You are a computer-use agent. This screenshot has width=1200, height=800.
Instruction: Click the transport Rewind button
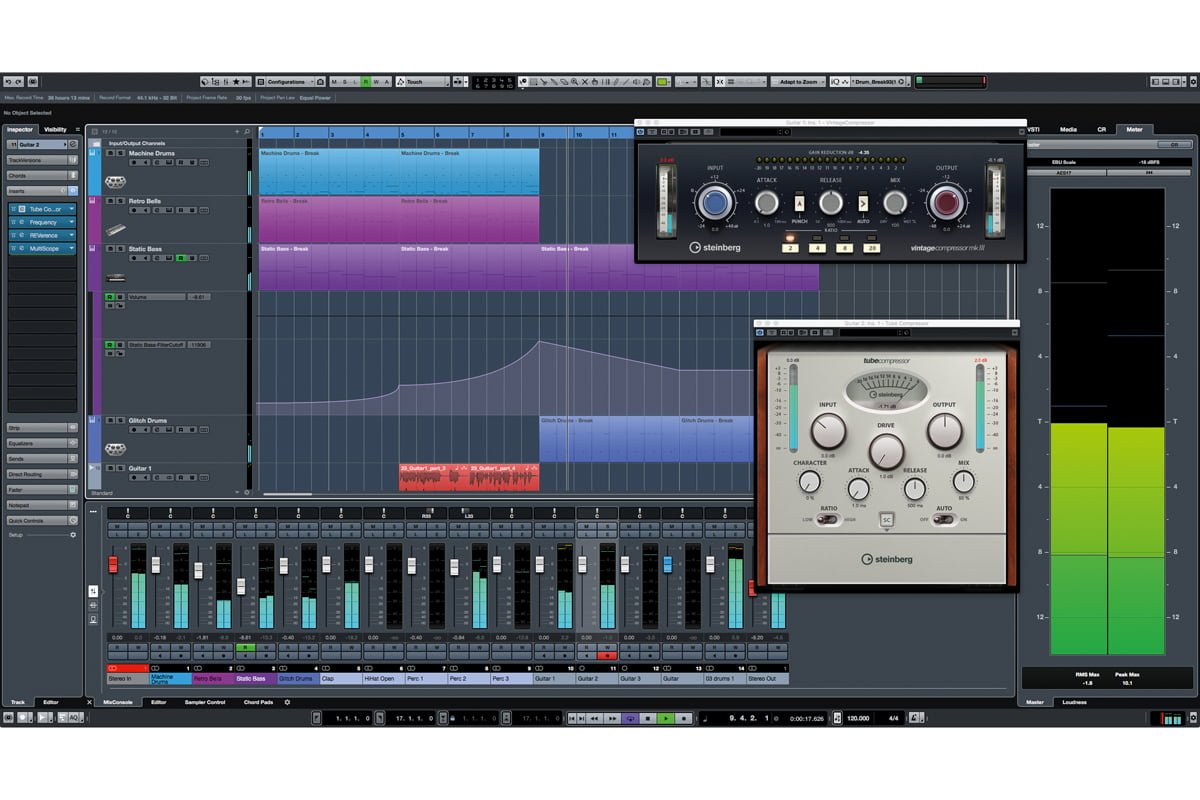[x=594, y=718]
